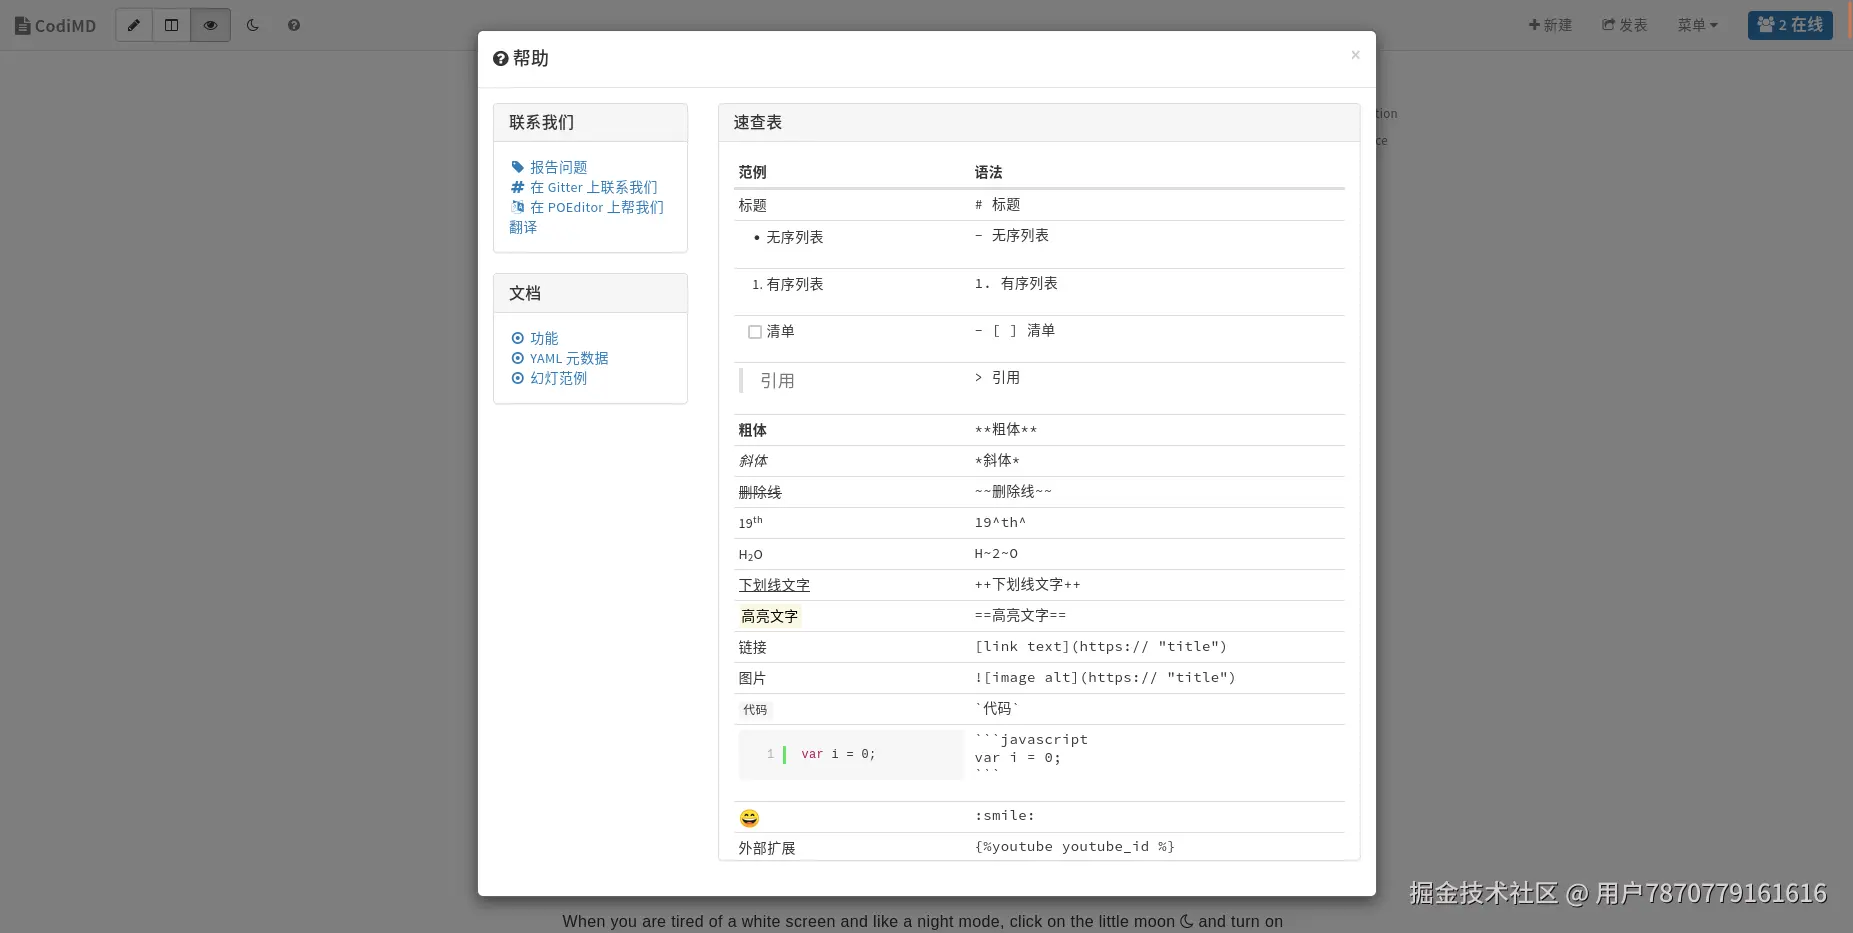Click the 速查表 panel heading
Viewport: 1853px width, 933px height.
(1039, 122)
